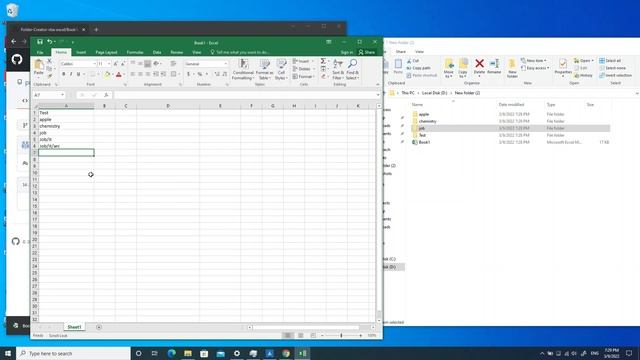Click 'Local Disk (D:)' in the address bar

434,93
